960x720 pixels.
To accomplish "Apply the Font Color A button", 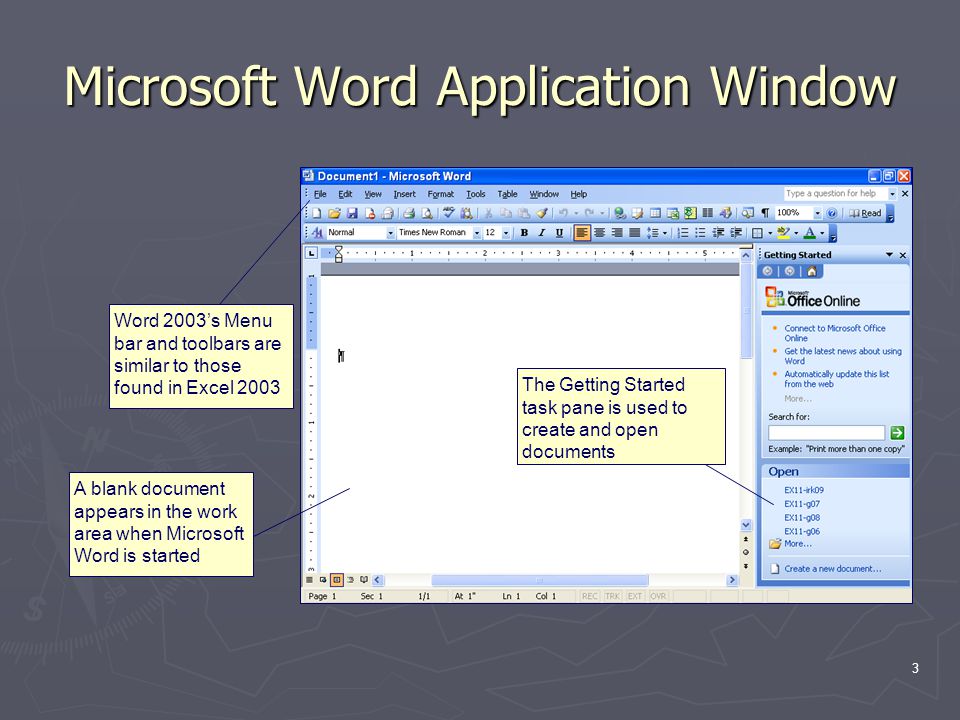I will point(809,233).
